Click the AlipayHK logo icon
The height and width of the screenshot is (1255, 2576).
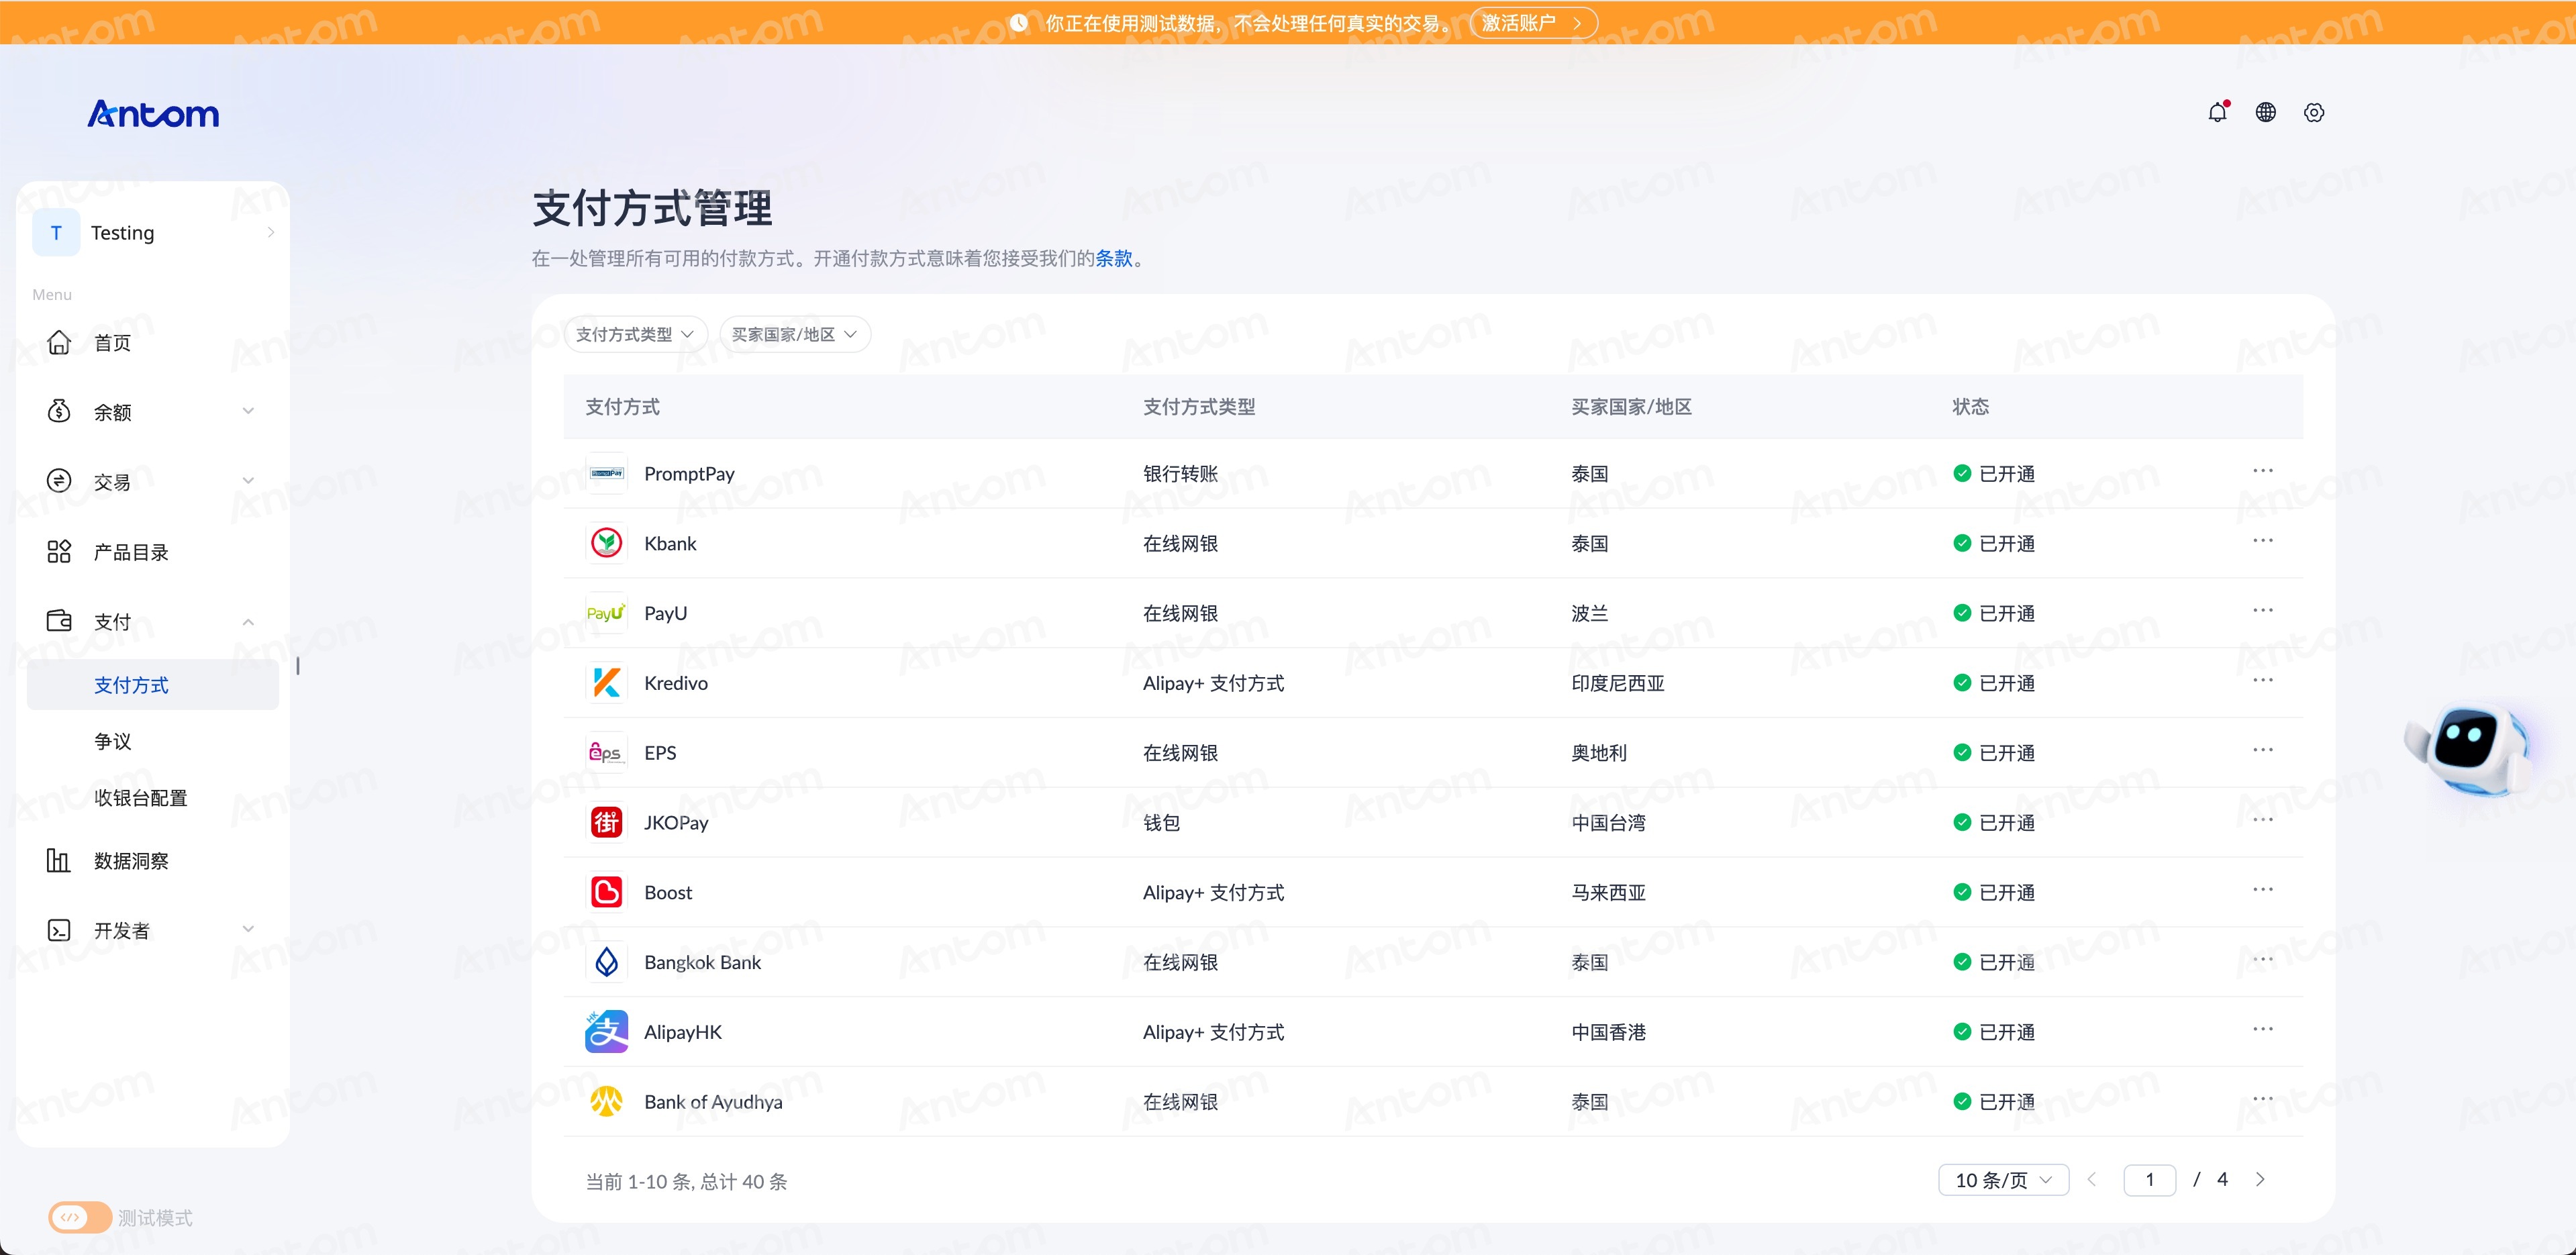(606, 1032)
